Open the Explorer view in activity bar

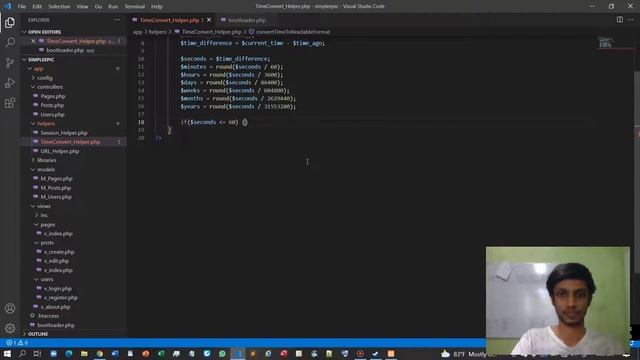pos(10,22)
